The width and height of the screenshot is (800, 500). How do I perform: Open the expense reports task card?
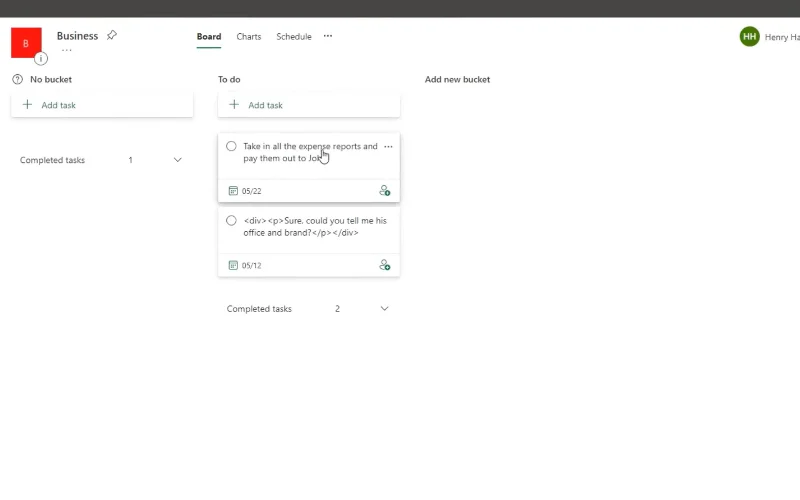(x=309, y=167)
